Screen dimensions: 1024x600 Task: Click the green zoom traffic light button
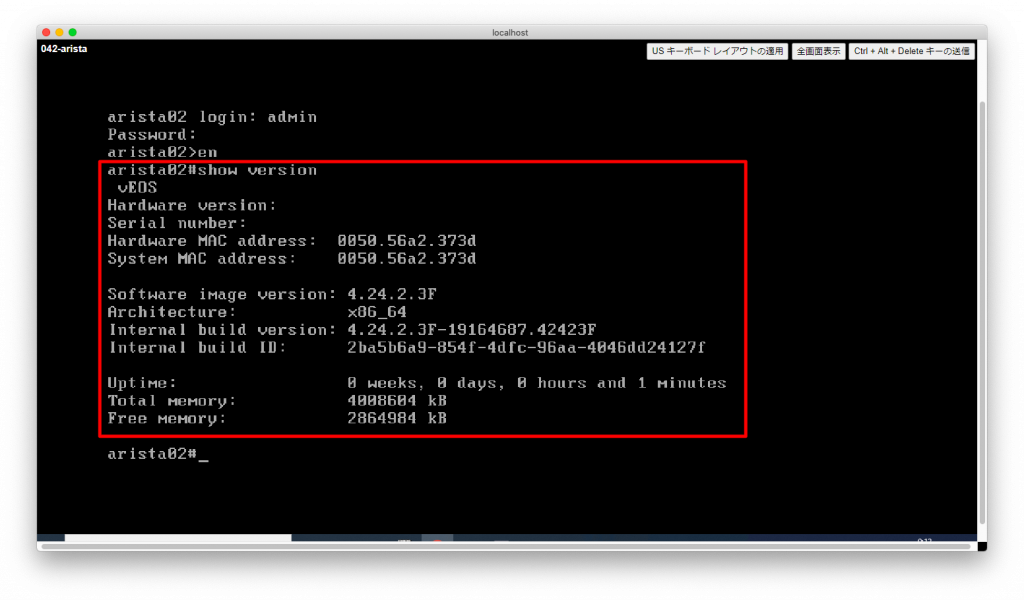[70, 31]
